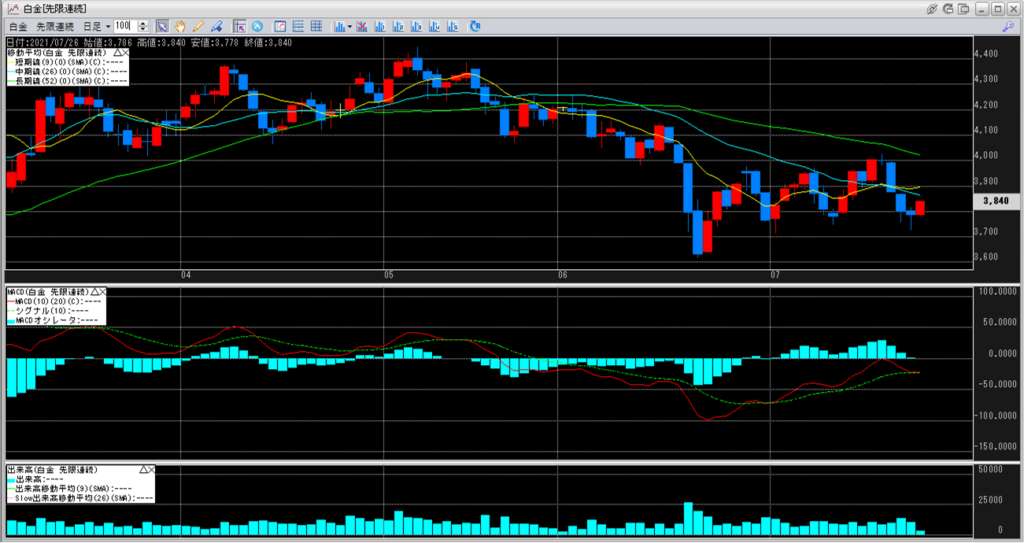Screen dimensions: 1024x543
Task: Select the arrow pointer tool
Action: click(162, 27)
